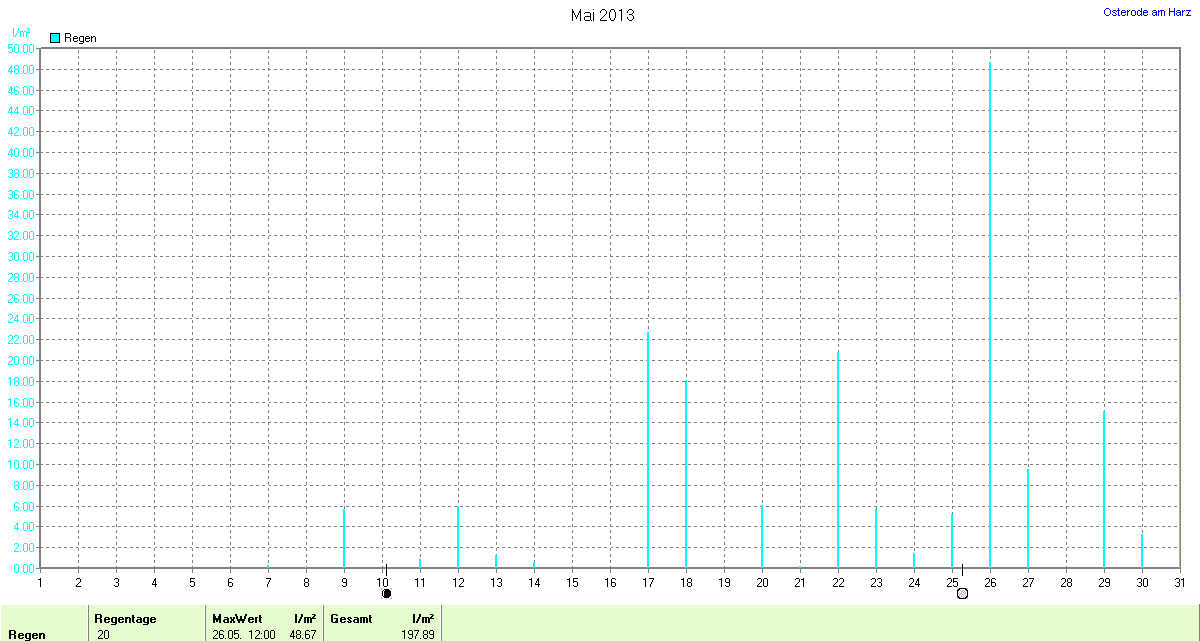Click the Gesamt column header
The image size is (1200, 641).
click(x=351, y=619)
